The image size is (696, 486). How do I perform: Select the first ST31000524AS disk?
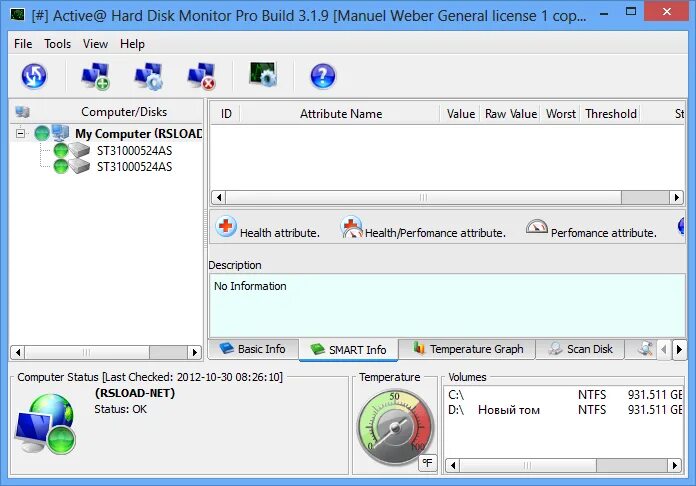coord(134,150)
